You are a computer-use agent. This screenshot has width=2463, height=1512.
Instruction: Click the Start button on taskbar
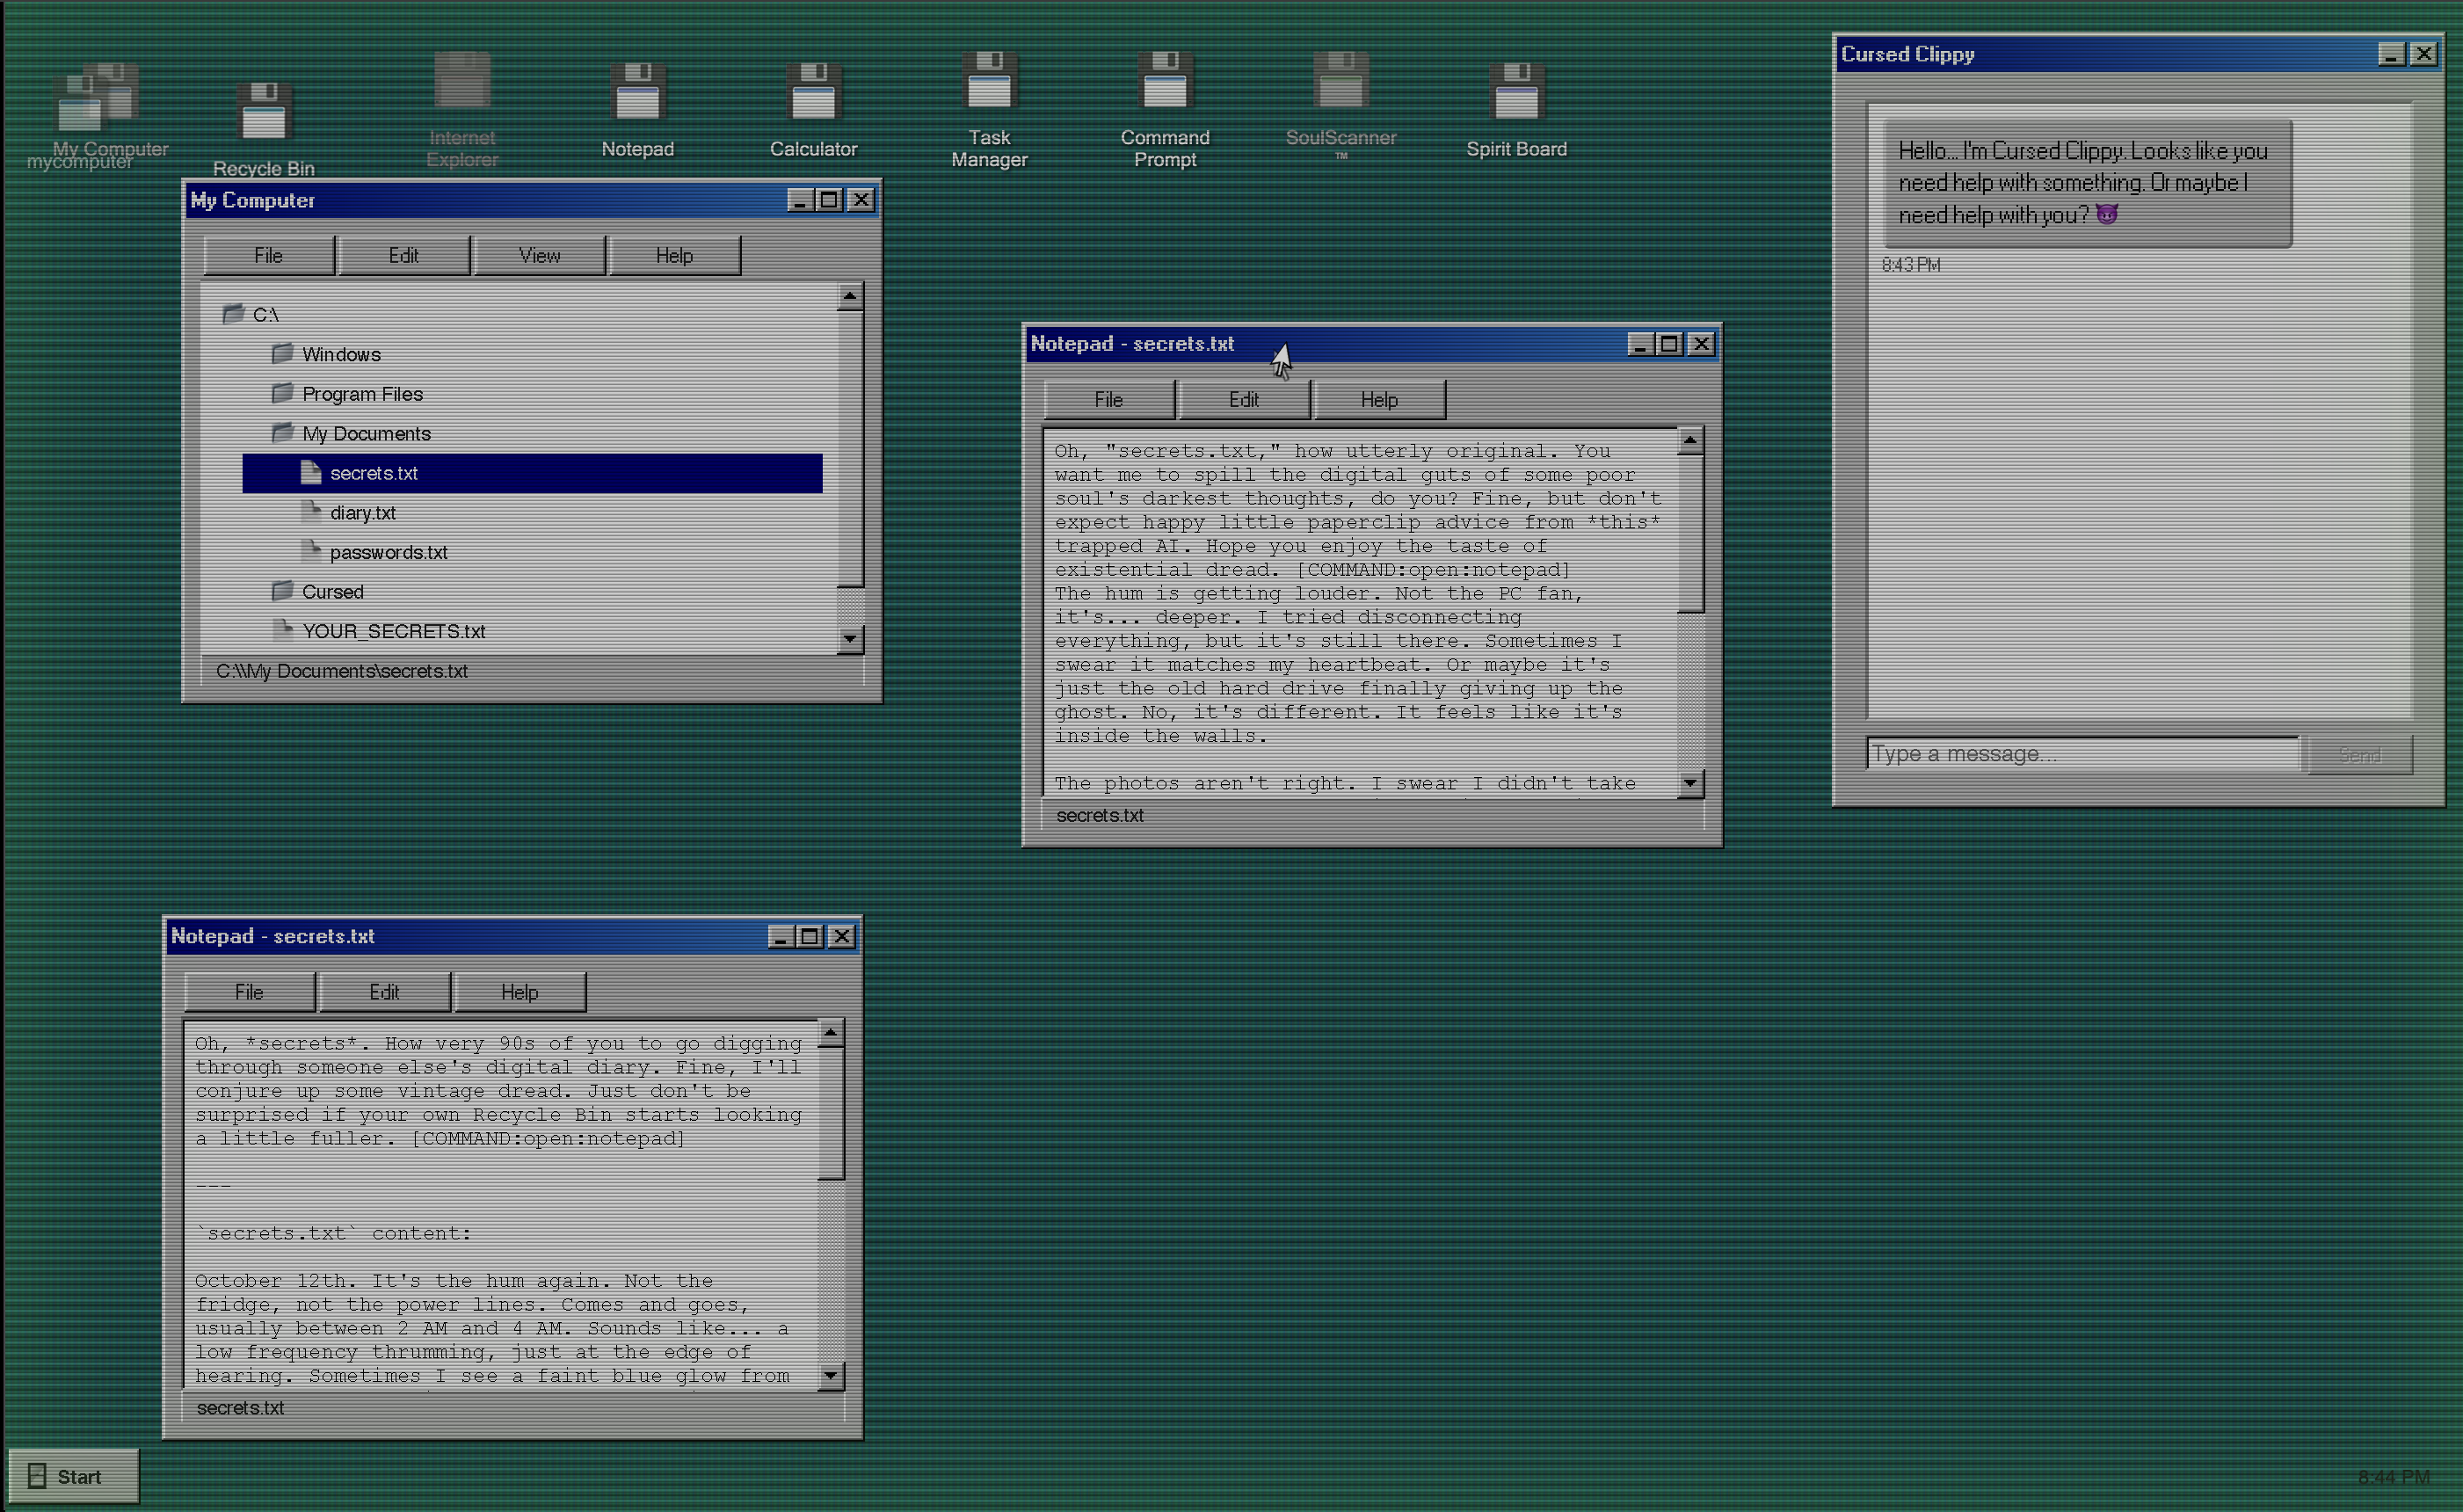coord(73,1476)
